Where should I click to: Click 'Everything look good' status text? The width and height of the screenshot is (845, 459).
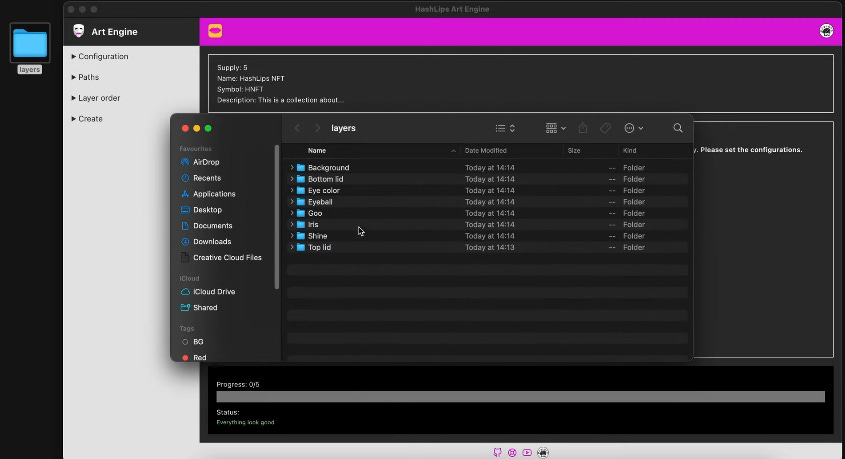click(245, 422)
